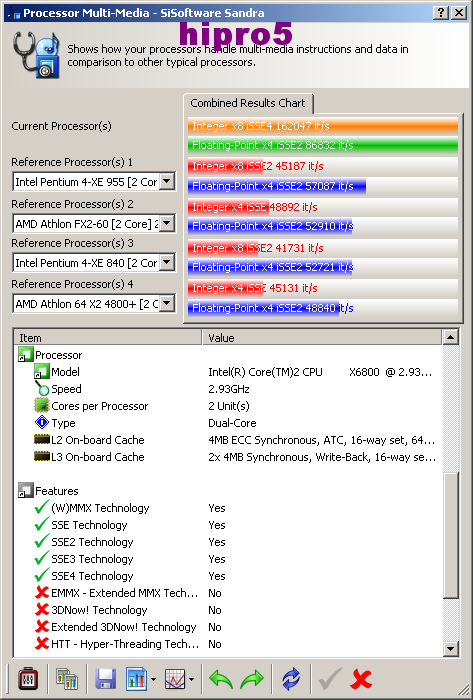Save results with the floppy disk icon
473x700 pixels.
point(106,679)
